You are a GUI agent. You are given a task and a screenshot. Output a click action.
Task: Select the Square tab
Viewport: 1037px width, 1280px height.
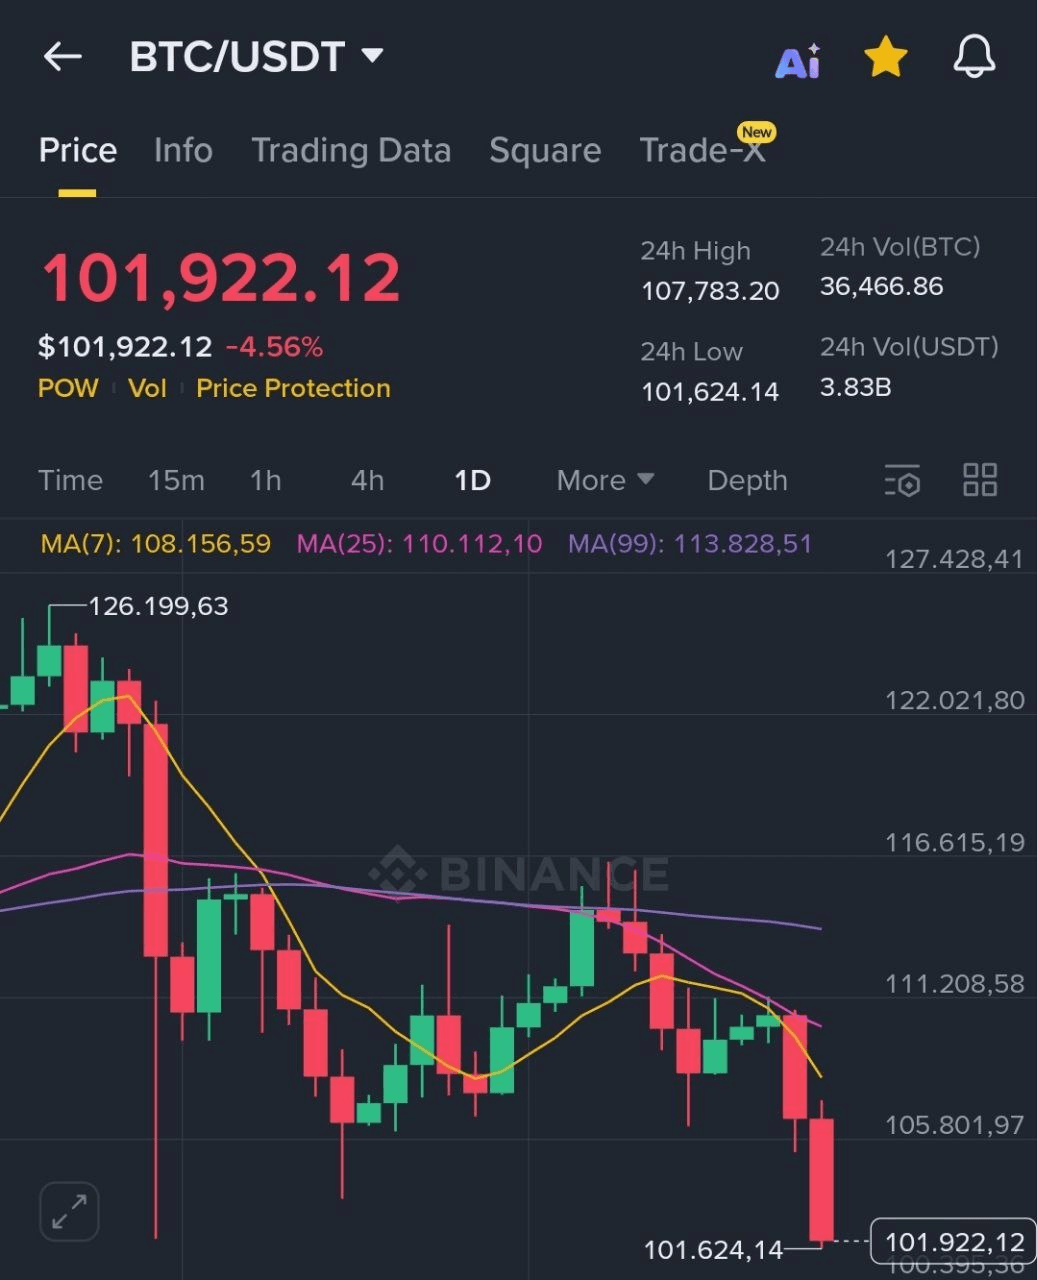[x=545, y=150]
